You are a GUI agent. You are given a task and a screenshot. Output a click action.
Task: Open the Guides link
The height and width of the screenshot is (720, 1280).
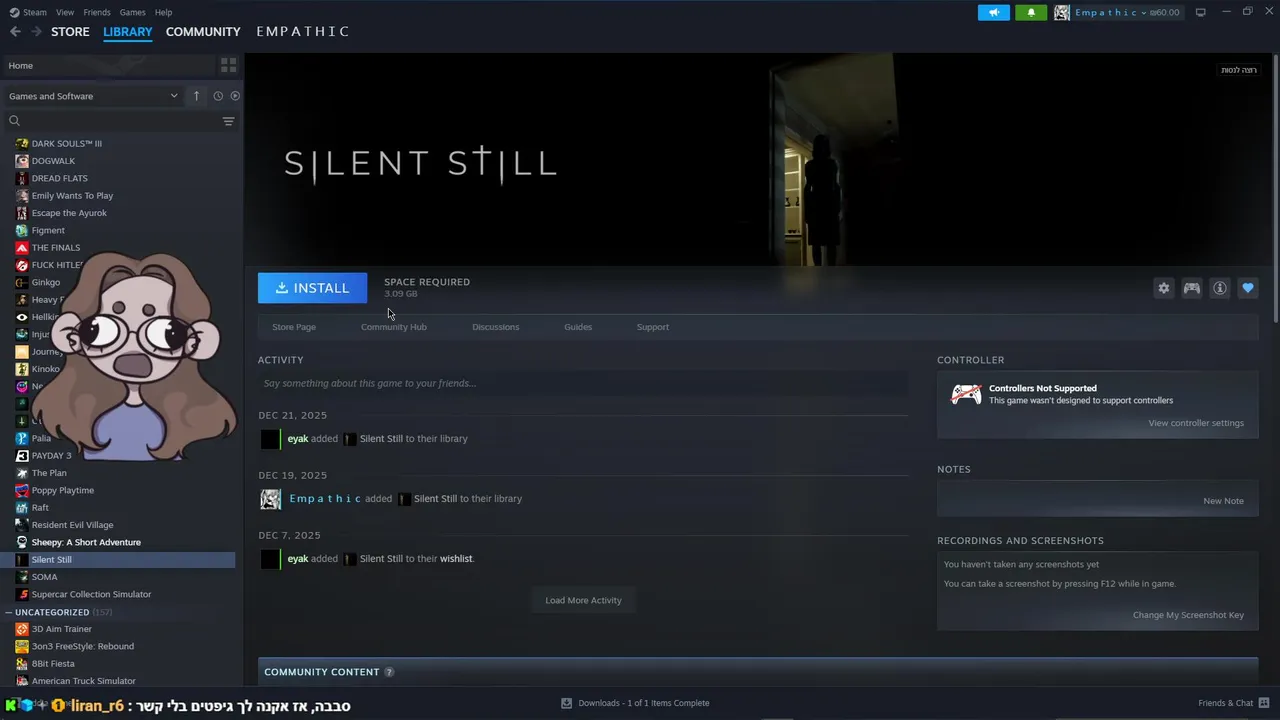click(578, 327)
